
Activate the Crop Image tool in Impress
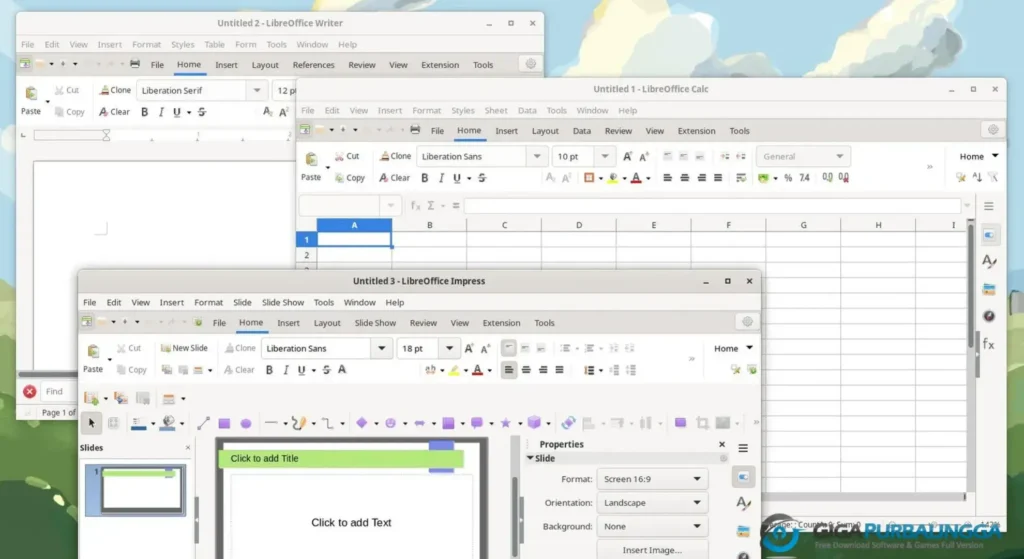702,423
